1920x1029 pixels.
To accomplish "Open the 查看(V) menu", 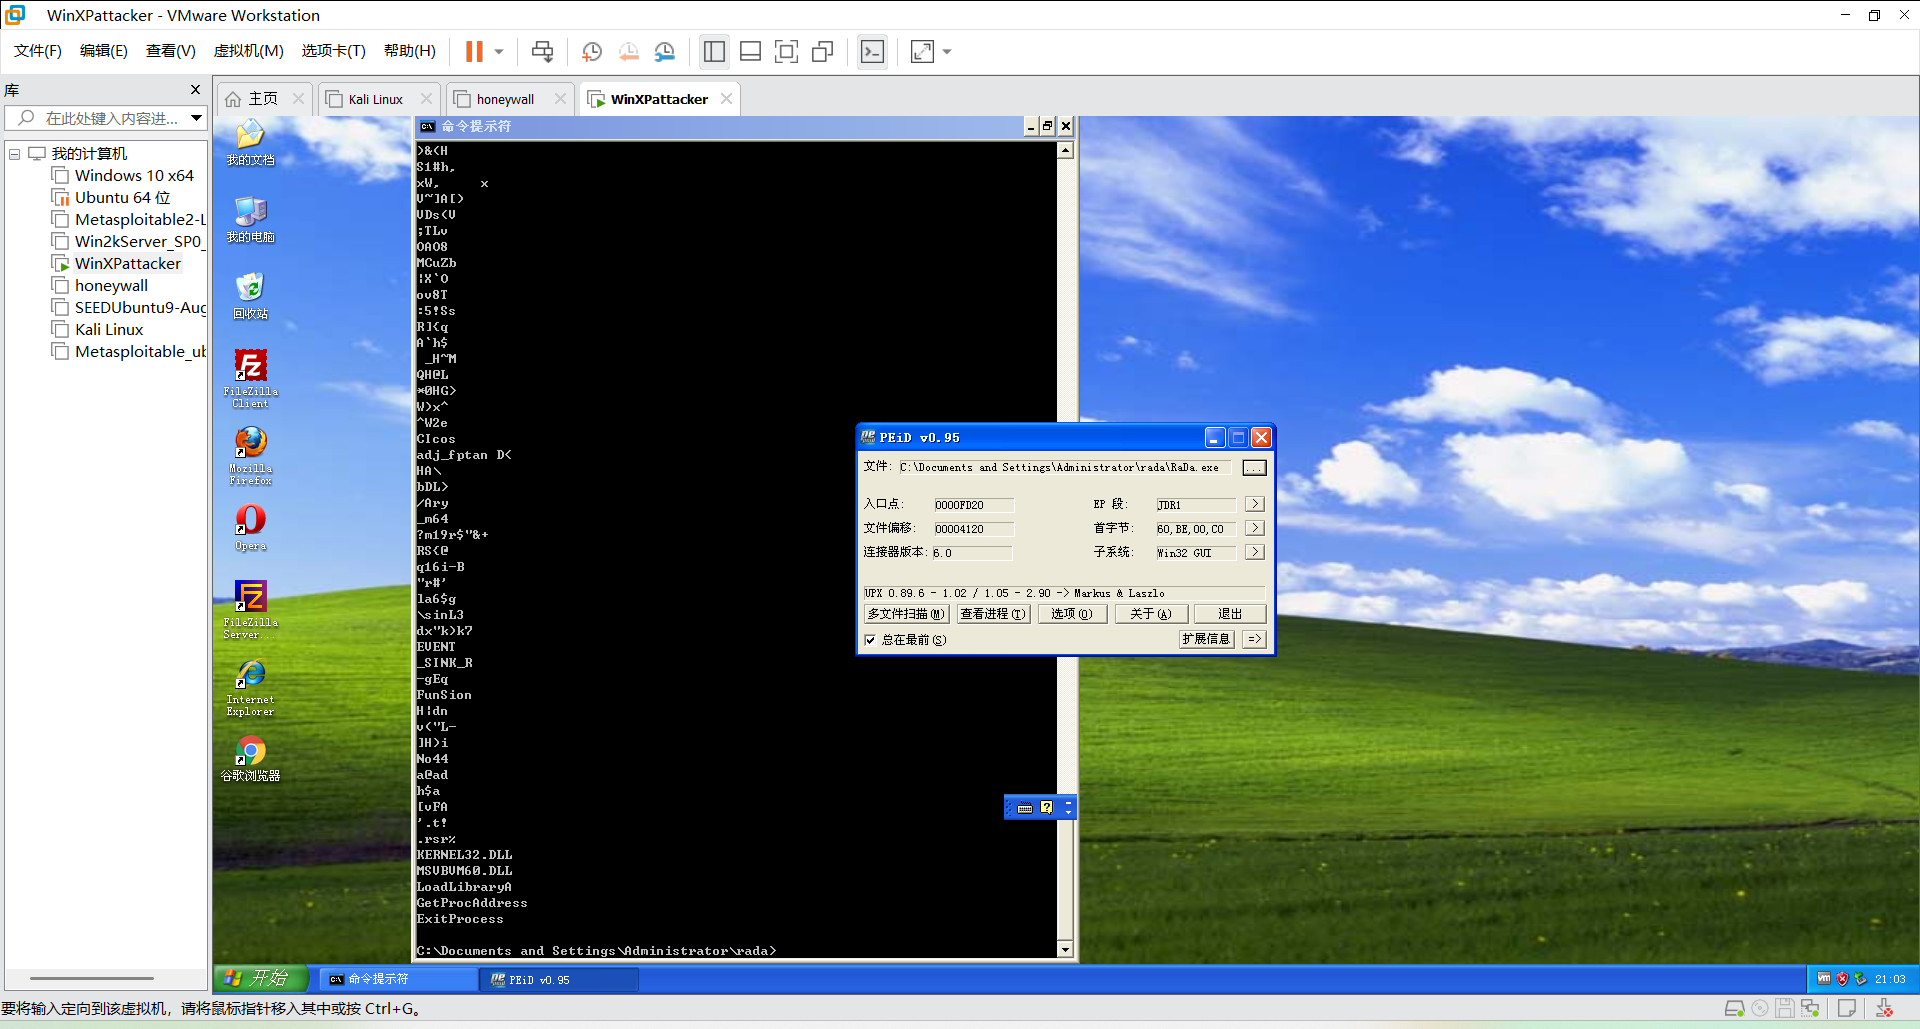I will (171, 51).
